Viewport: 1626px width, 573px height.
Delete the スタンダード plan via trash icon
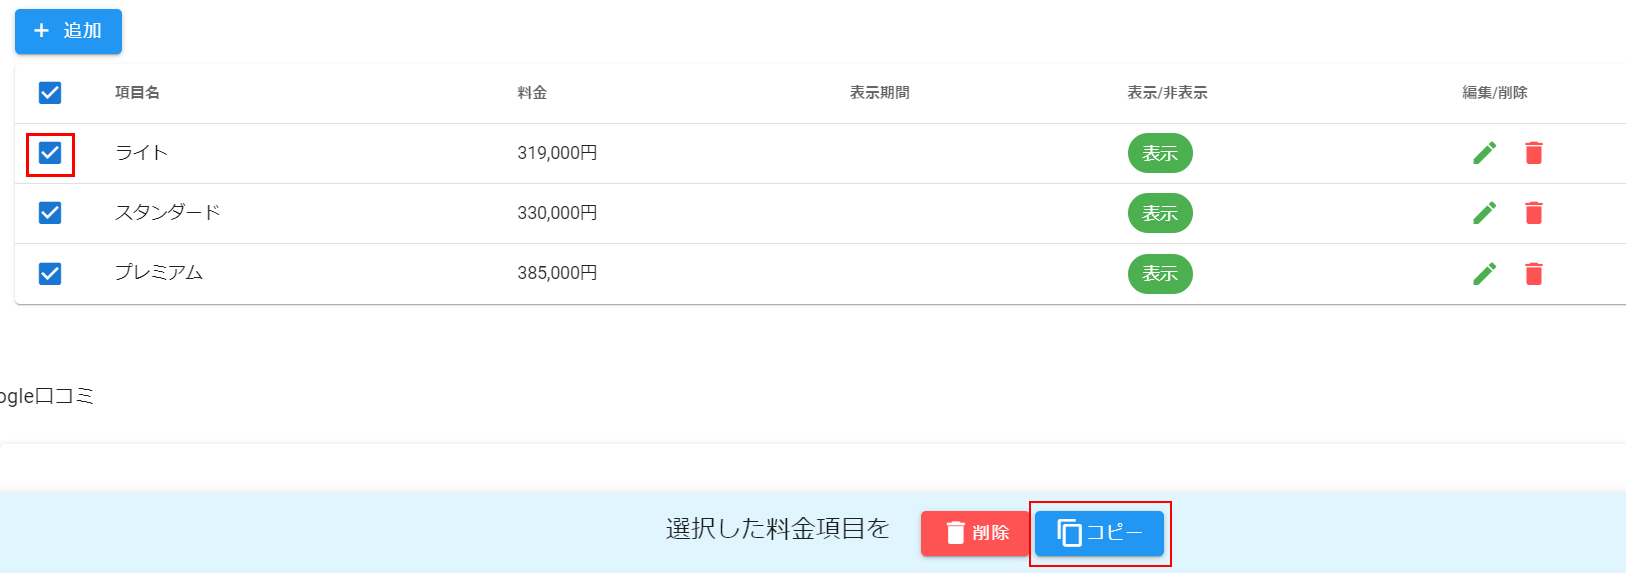click(1533, 213)
